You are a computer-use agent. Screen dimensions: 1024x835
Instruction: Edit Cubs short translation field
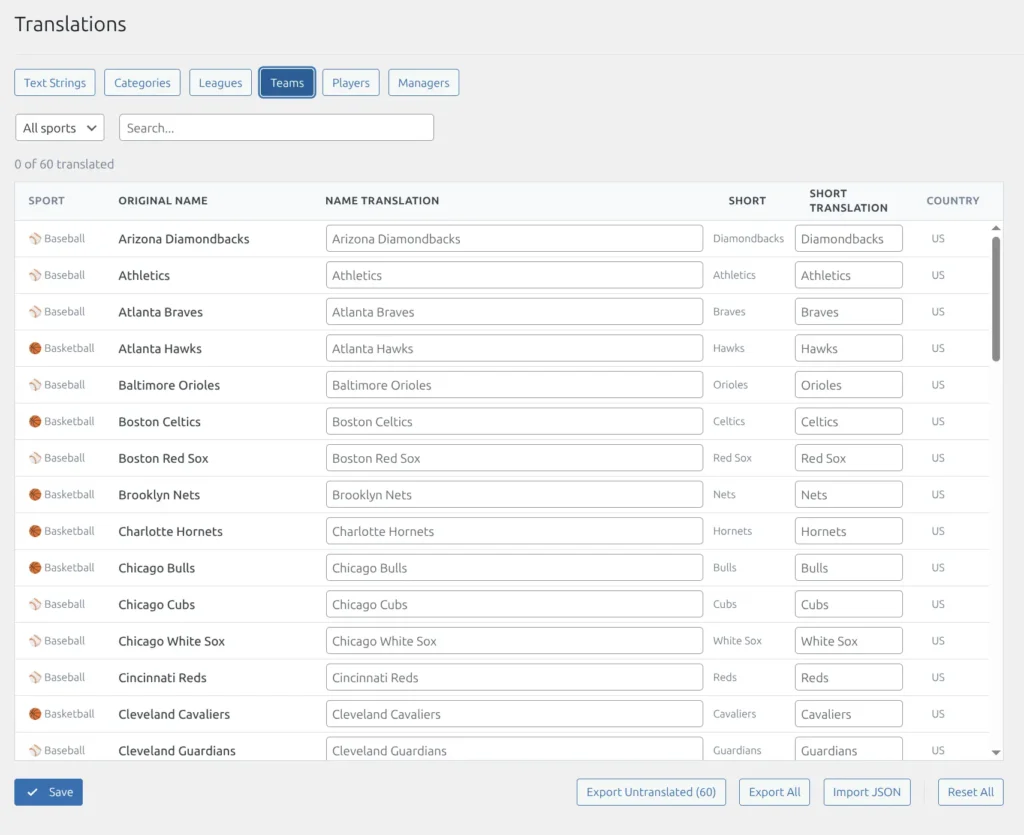click(x=849, y=605)
